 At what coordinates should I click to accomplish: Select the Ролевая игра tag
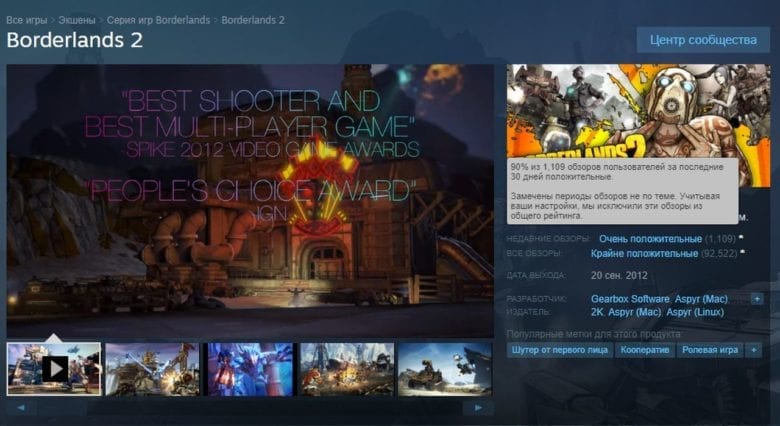(710, 350)
